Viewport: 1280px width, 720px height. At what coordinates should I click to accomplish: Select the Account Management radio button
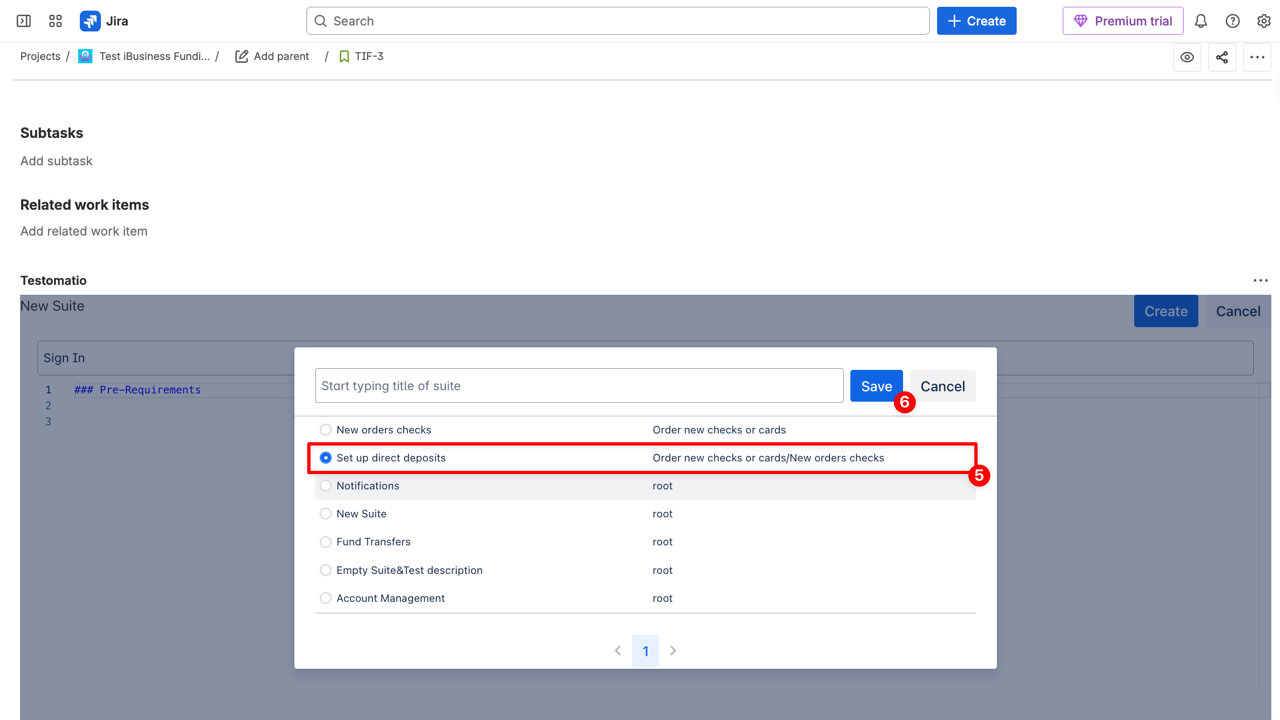coord(325,598)
